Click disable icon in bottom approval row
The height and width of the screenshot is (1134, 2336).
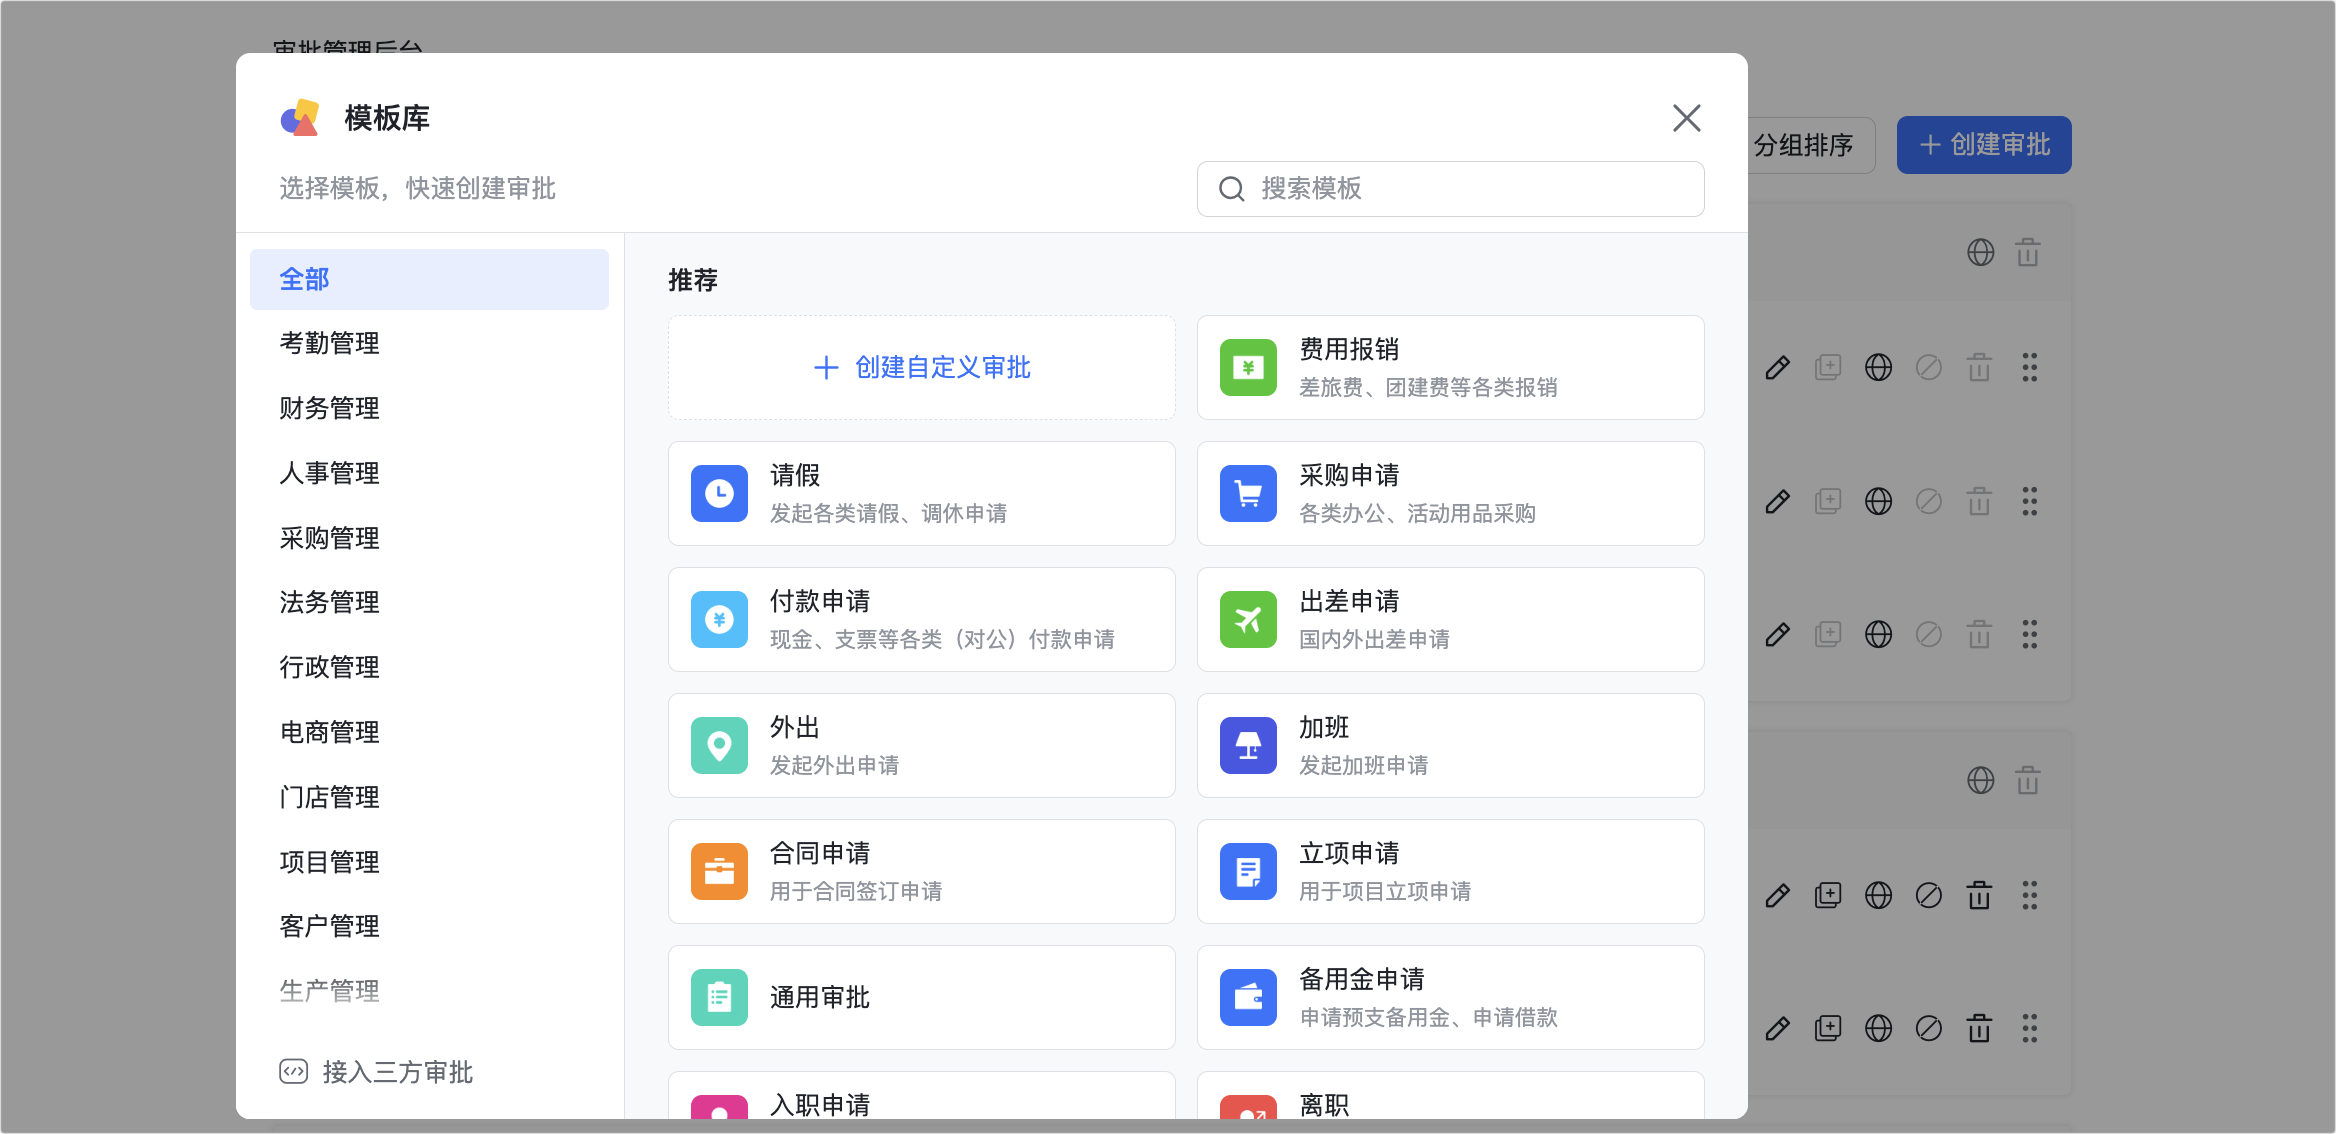(1929, 1028)
